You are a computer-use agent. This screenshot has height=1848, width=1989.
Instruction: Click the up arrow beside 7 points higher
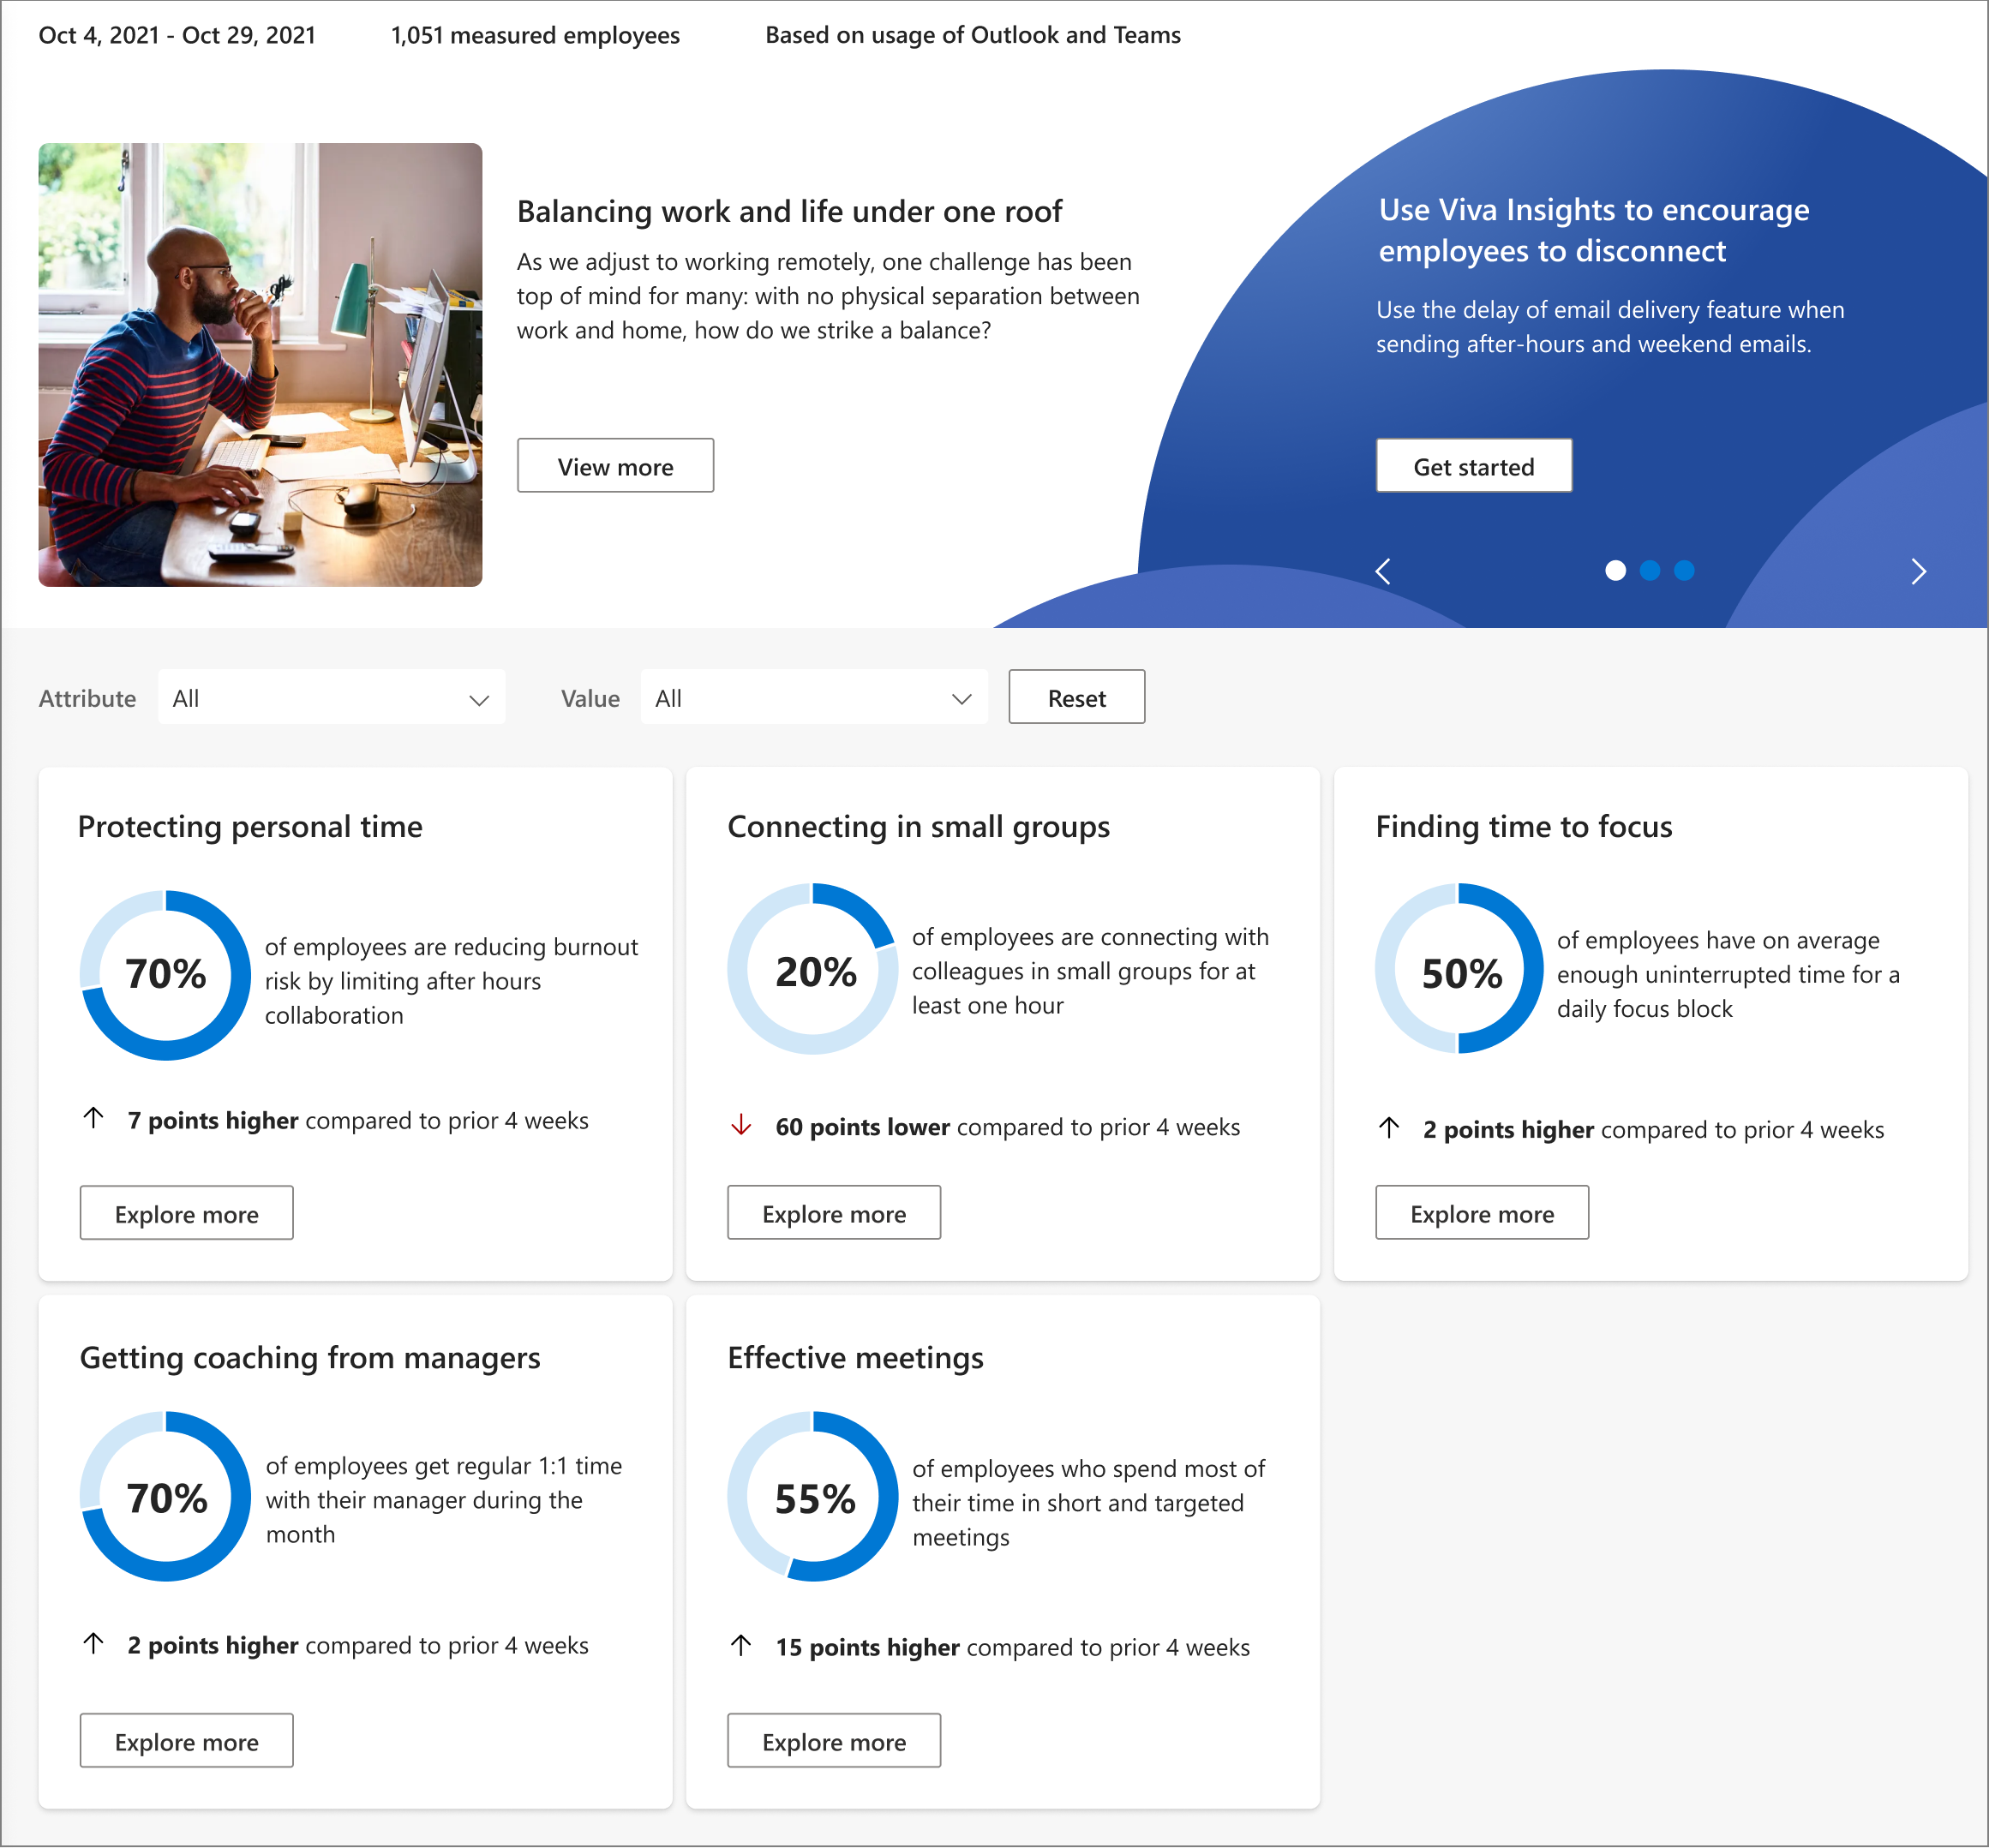[93, 1118]
